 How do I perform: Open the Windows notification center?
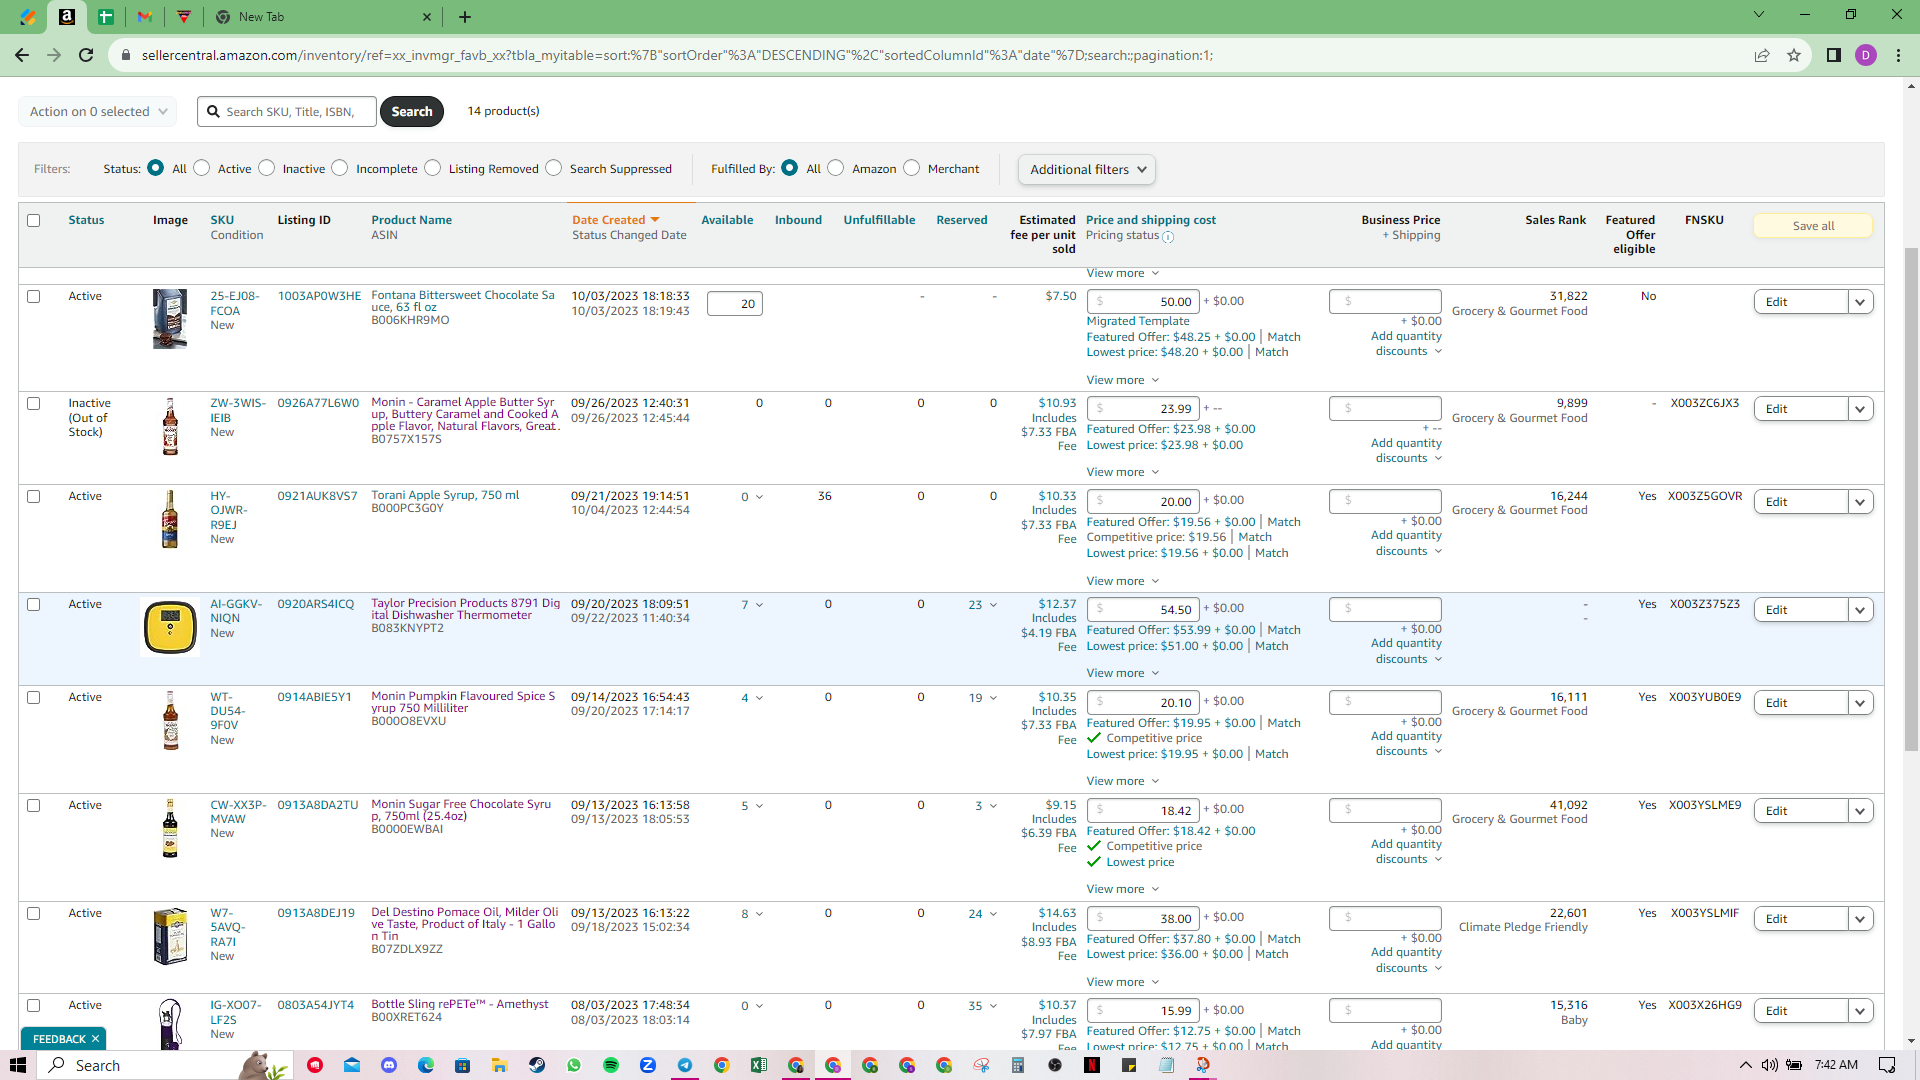pos(1887,1065)
